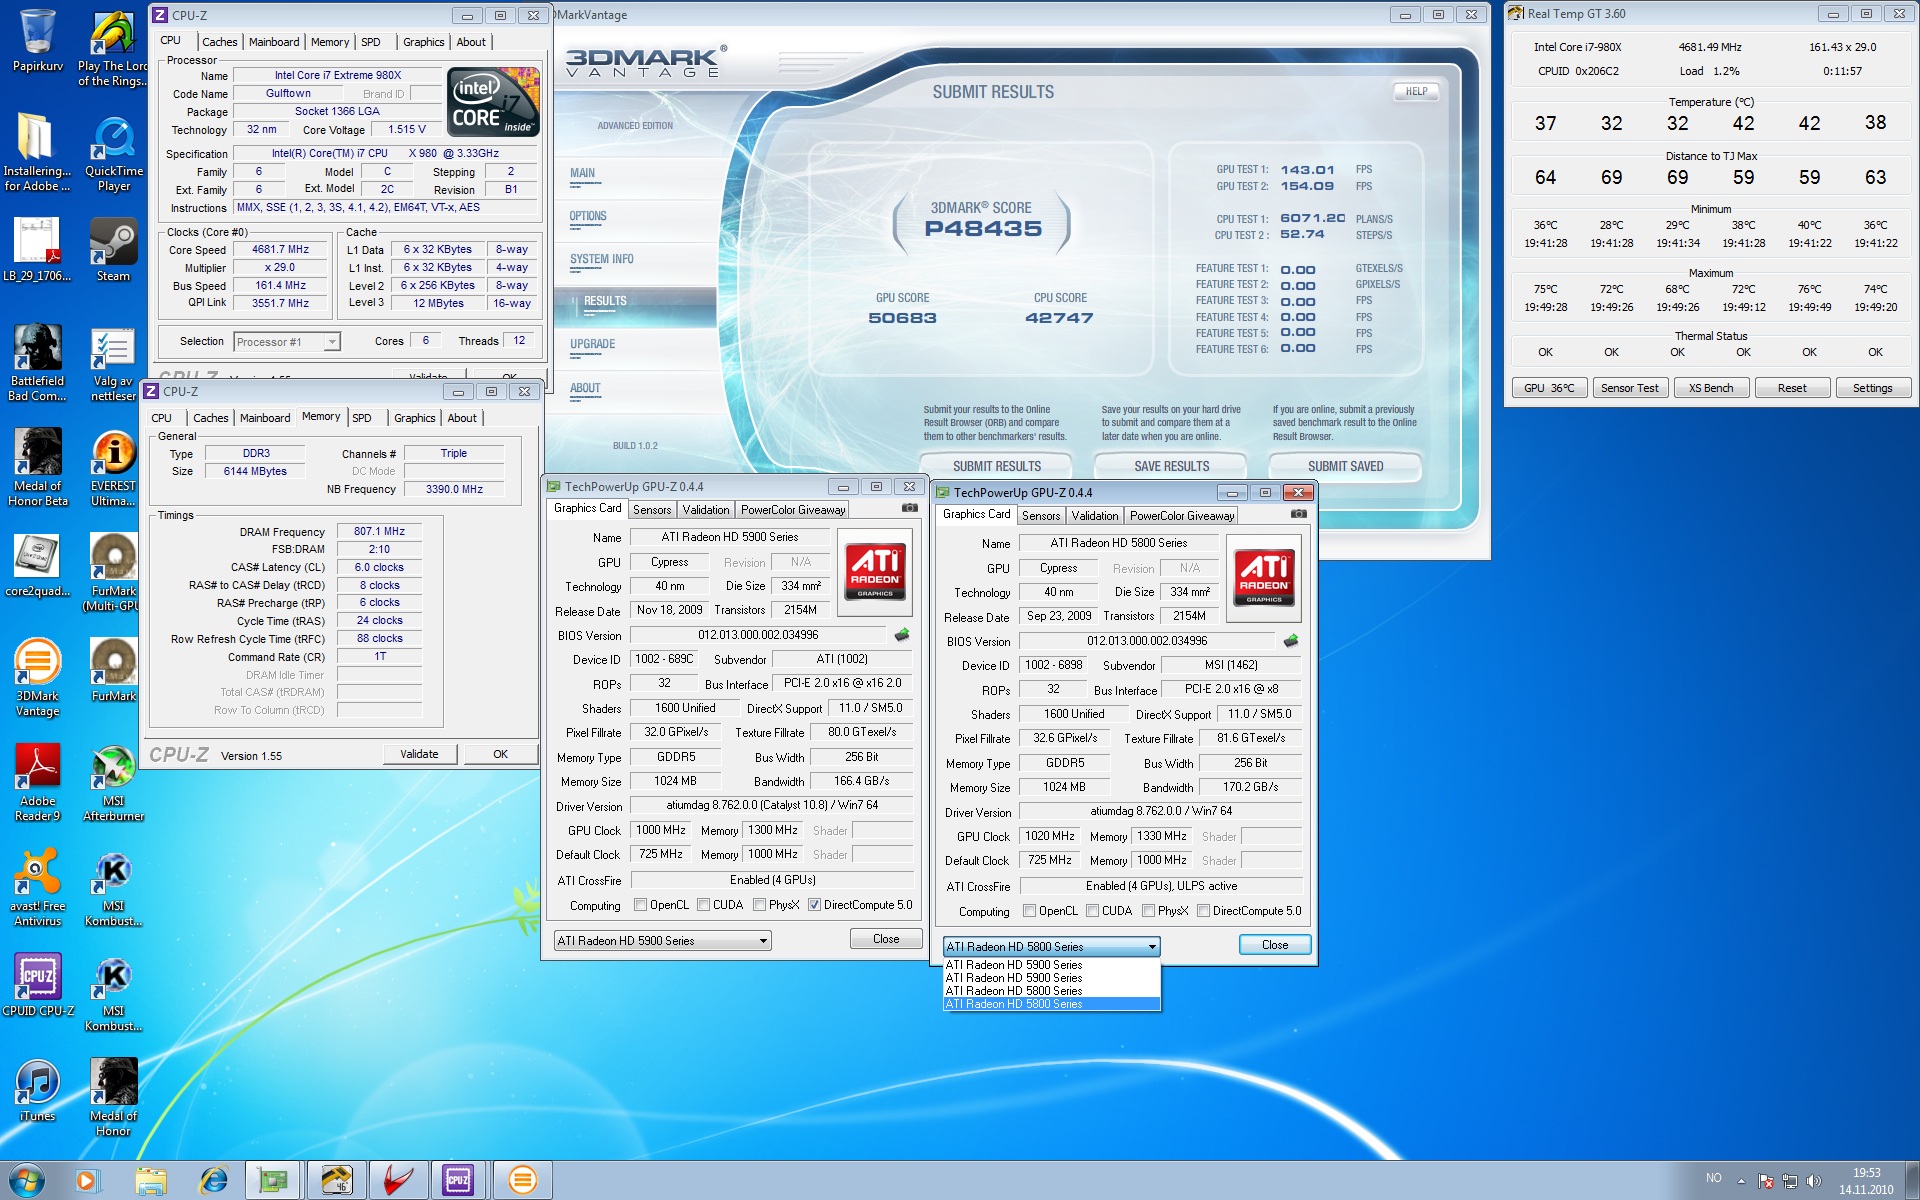1920x1200 pixels.
Task: Show hidden system tray icons arrow
Action: point(1741,1181)
